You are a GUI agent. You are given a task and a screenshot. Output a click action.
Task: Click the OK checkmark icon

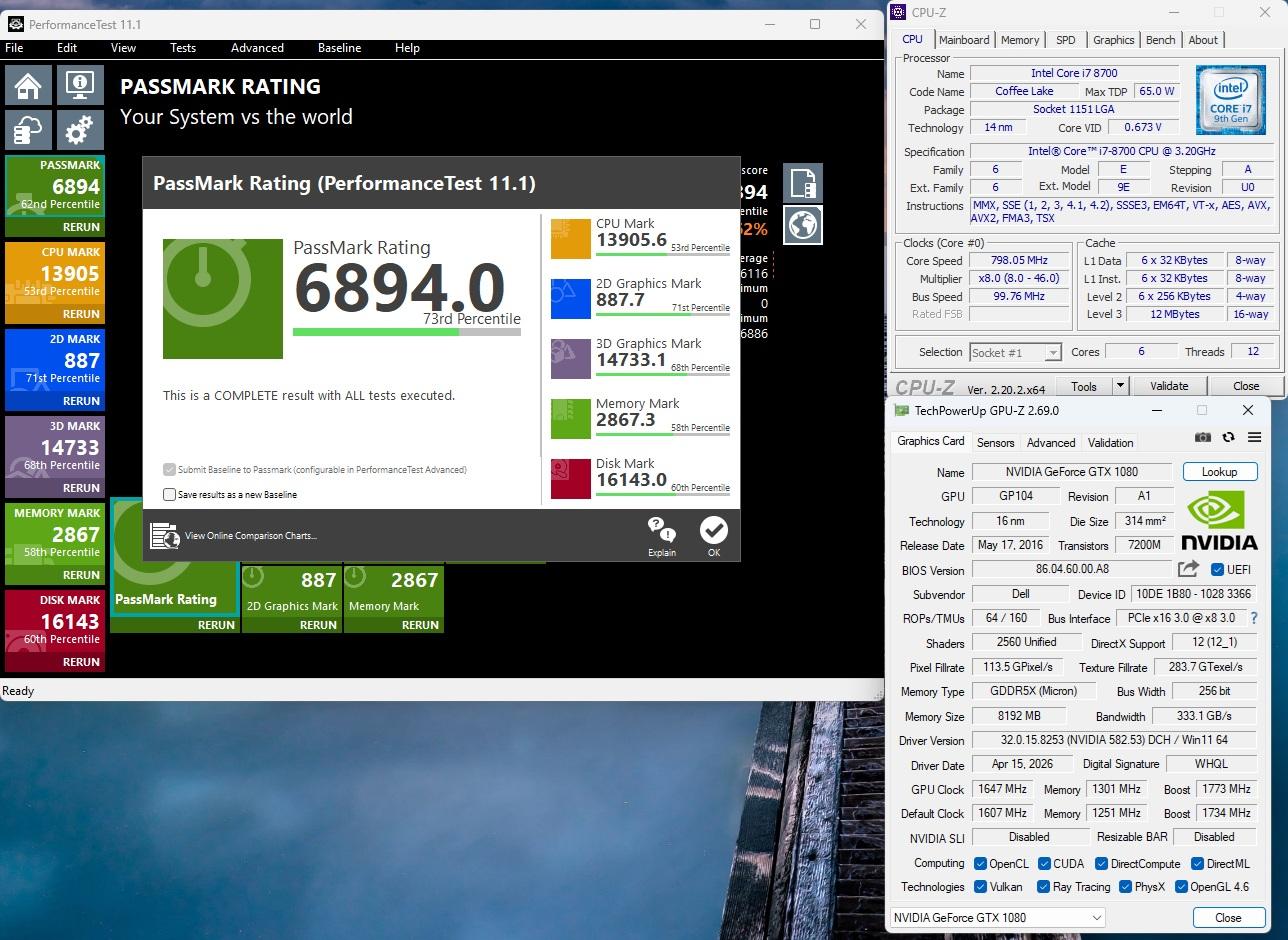coord(714,530)
